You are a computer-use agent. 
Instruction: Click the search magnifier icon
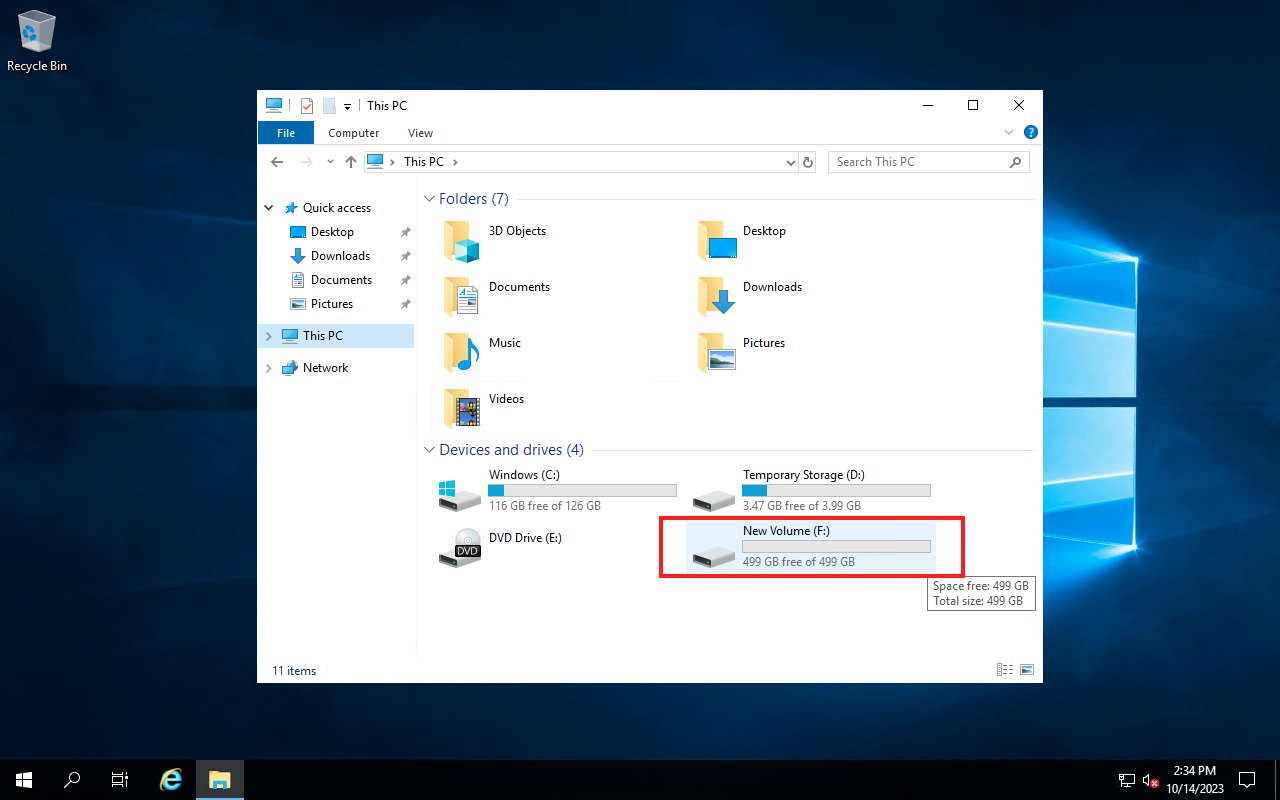click(x=1016, y=162)
